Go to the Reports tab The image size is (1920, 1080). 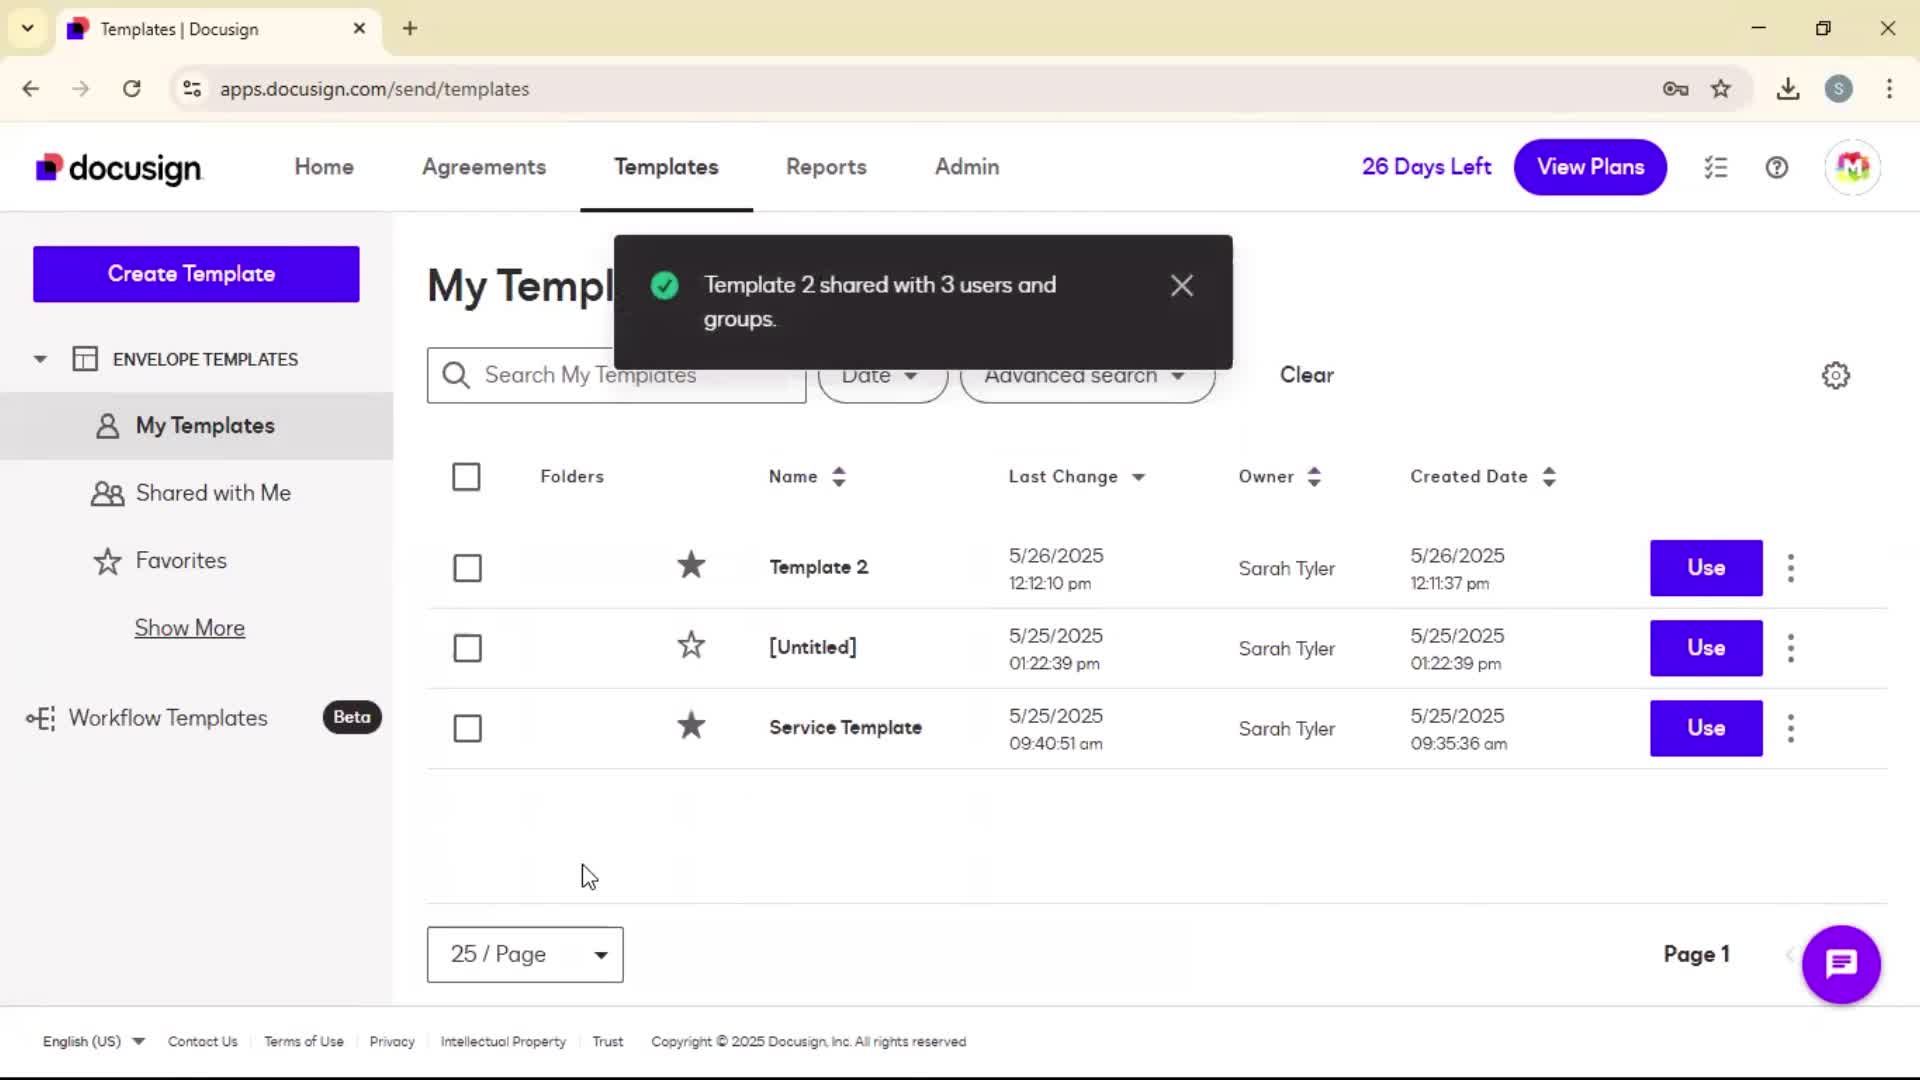click(826, 167)
